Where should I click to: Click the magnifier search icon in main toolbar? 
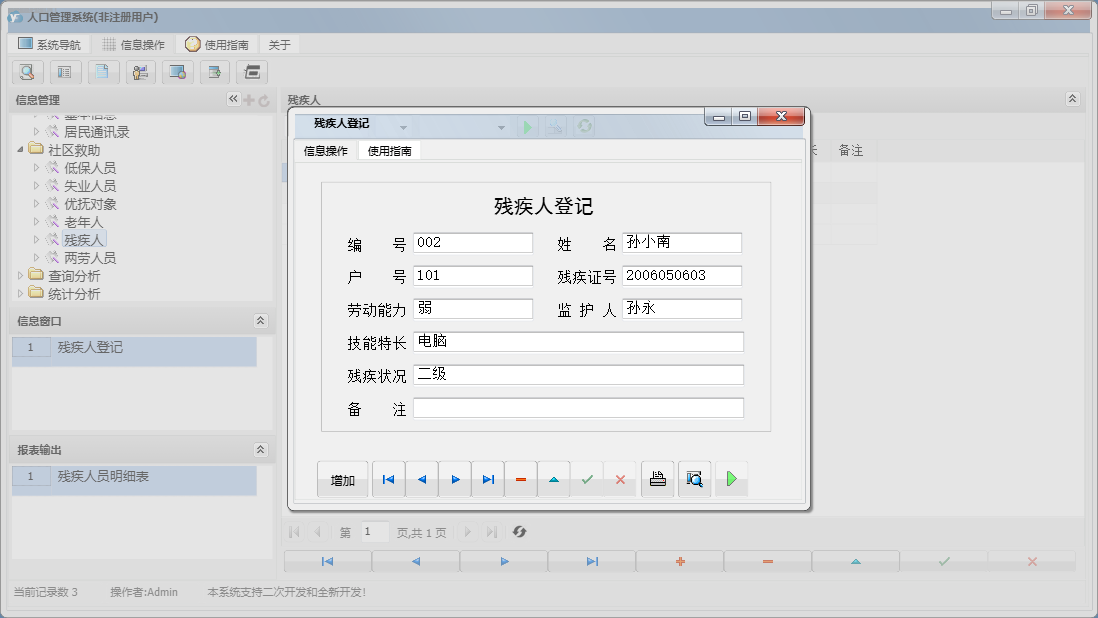[27, 72]
